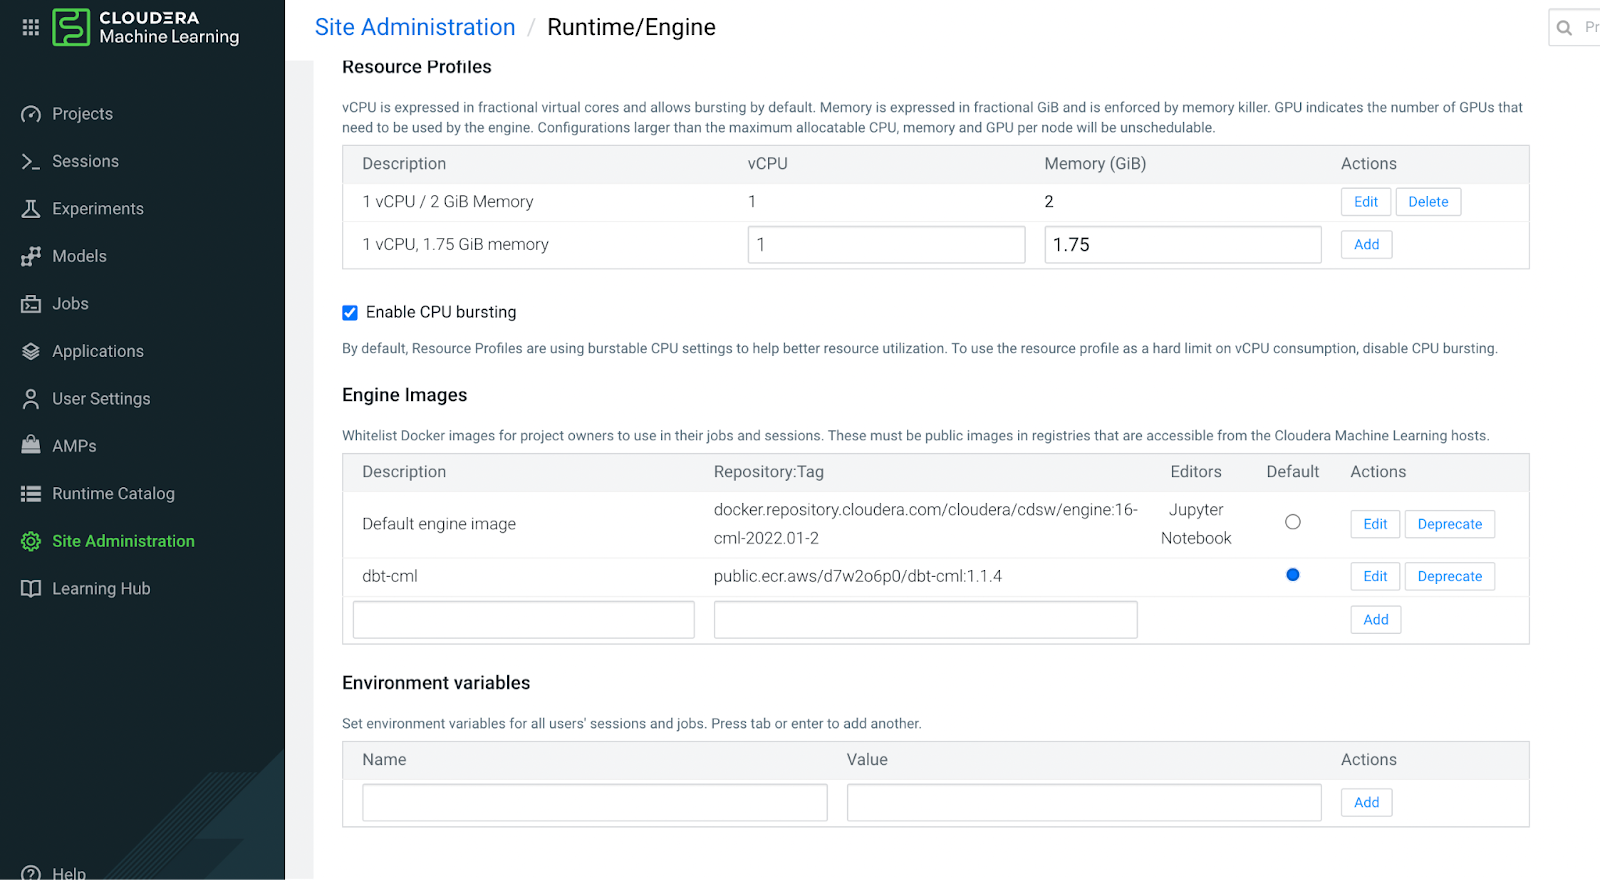Open Sessions terminal icon
1600x880 pixels.
[x=31, y=161]
